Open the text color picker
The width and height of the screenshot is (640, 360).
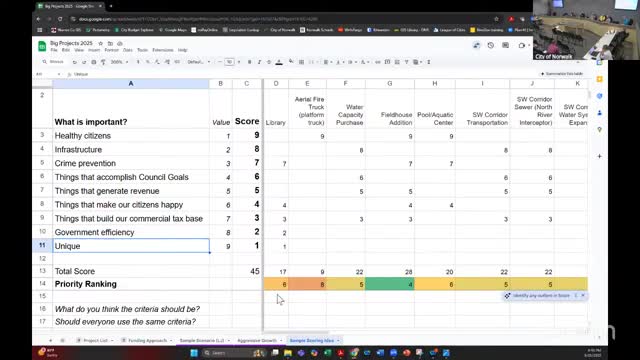coord(279,62)
